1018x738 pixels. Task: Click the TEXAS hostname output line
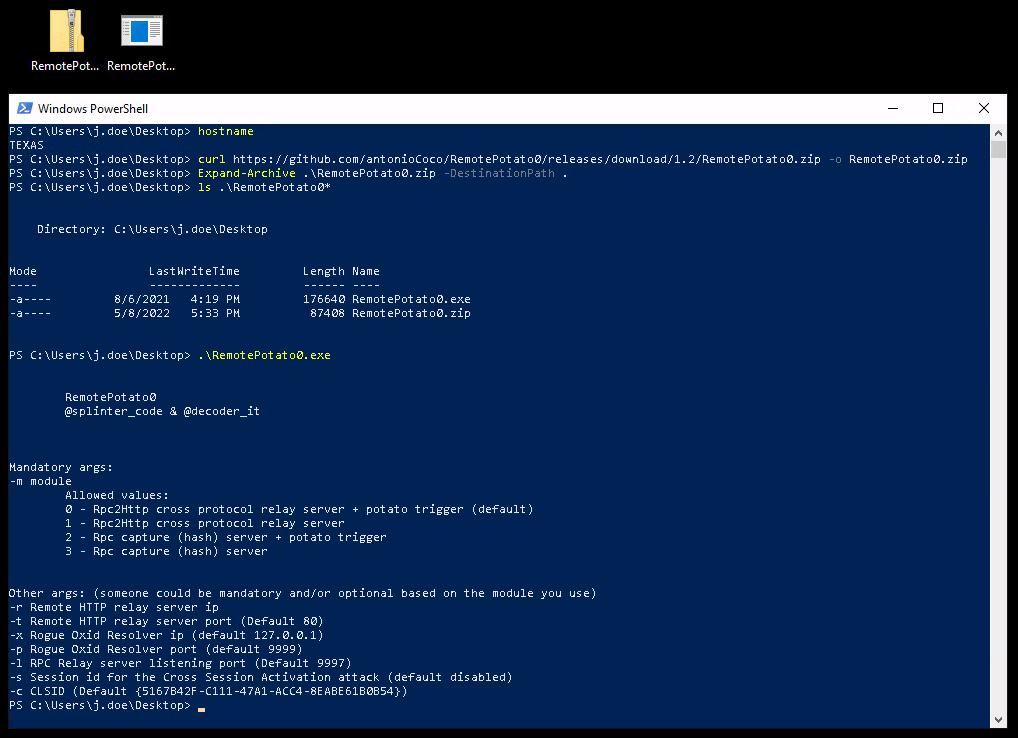click(26, 145)
